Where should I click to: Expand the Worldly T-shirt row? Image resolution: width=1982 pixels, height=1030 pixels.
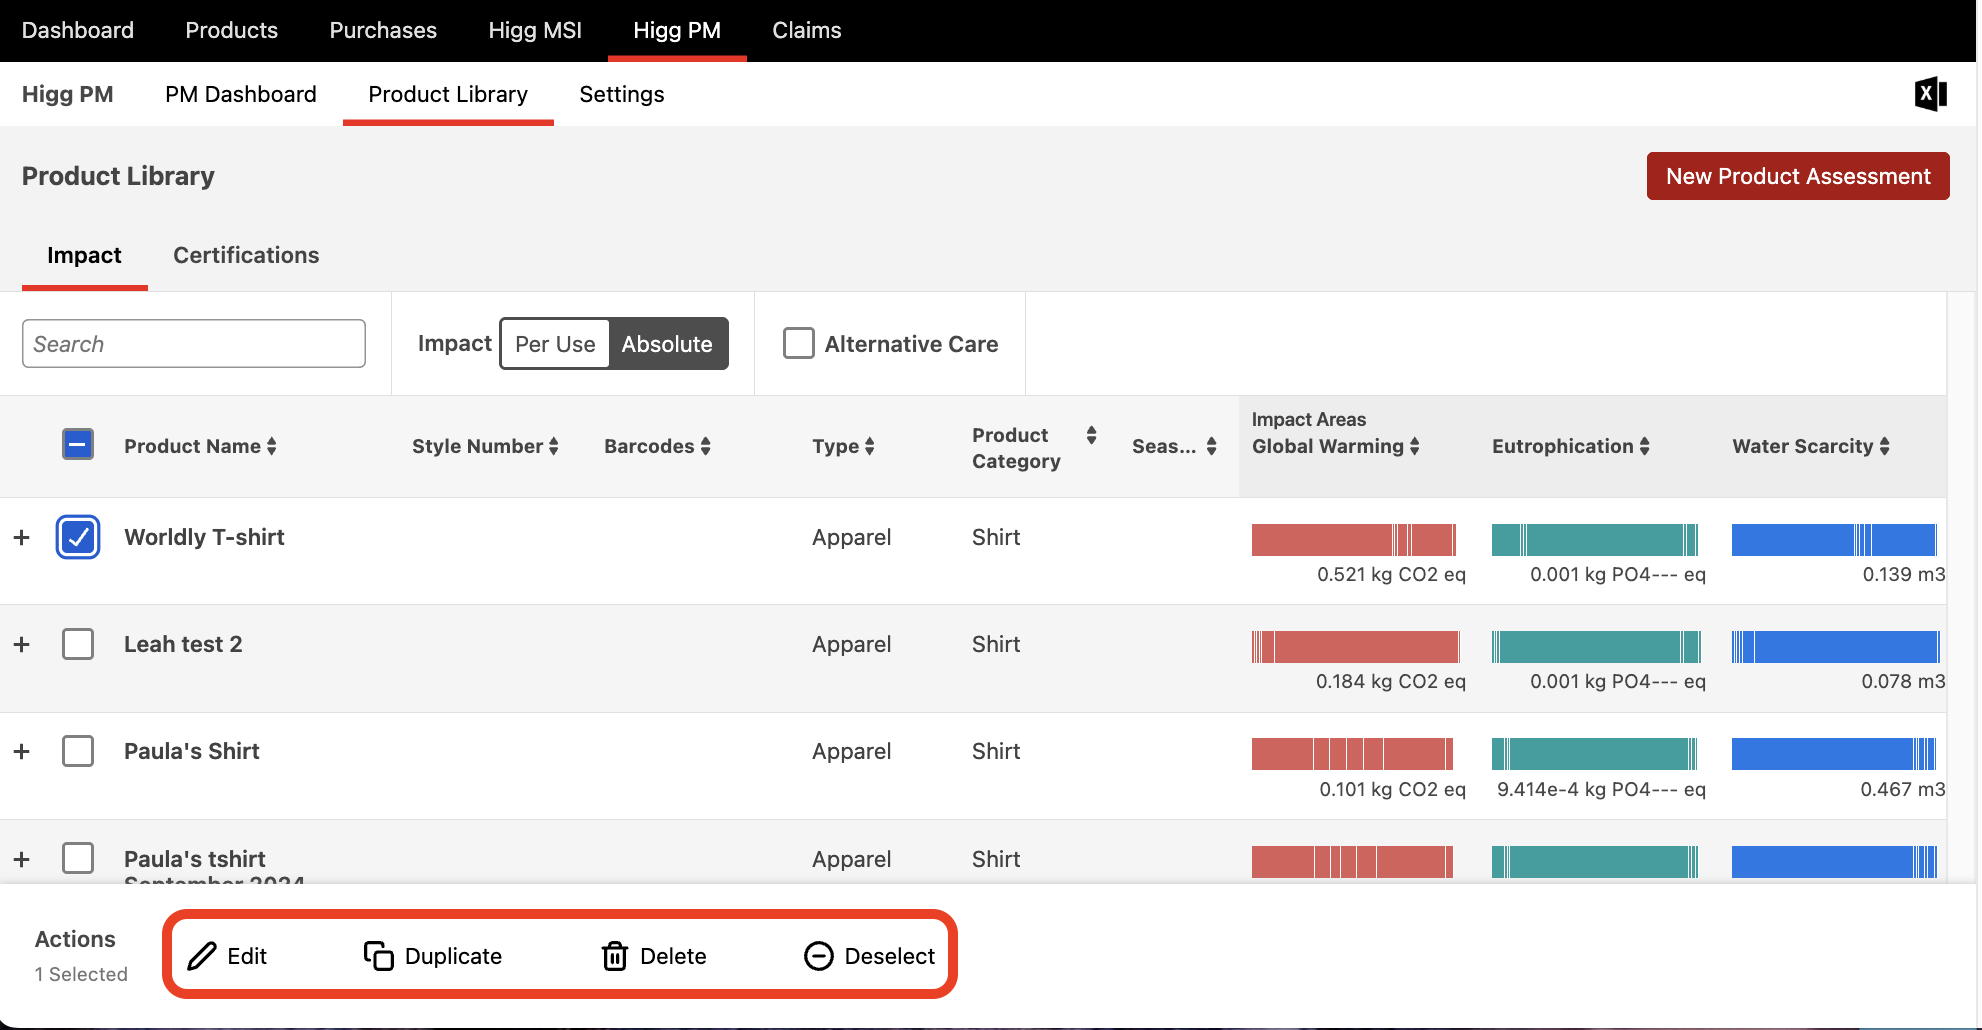point(21,537)
